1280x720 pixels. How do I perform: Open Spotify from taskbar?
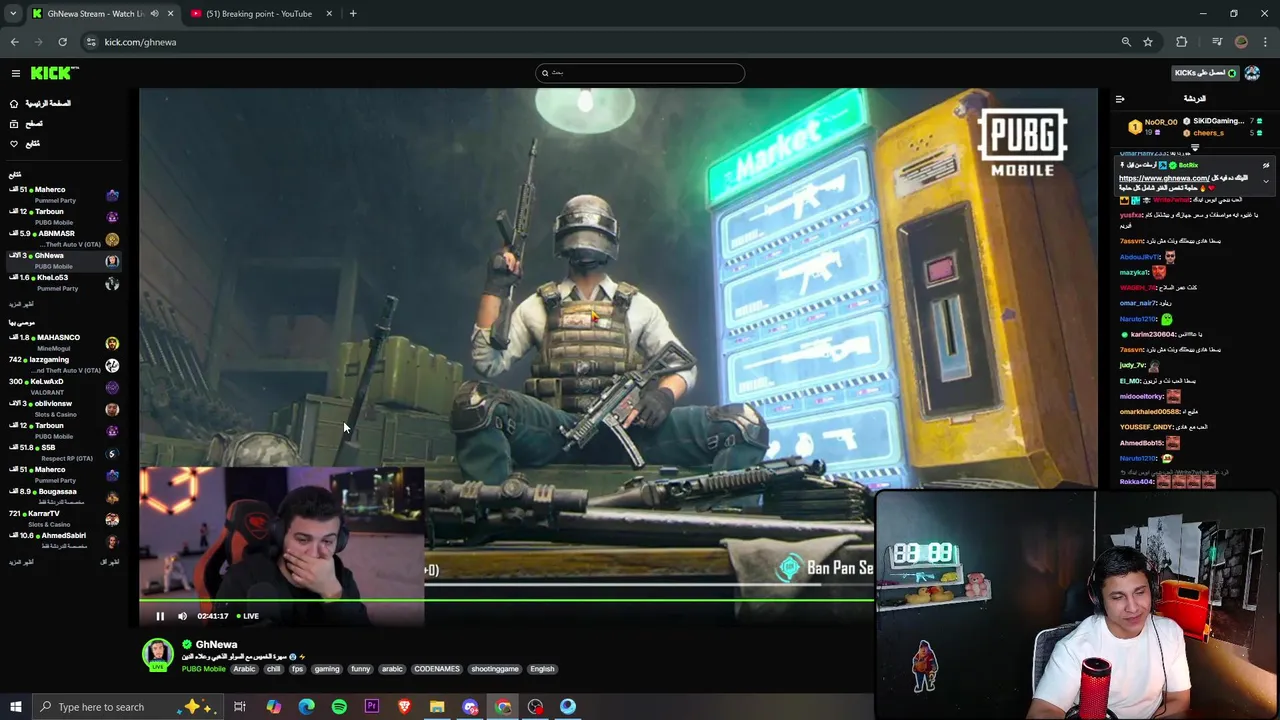point(339,707)
